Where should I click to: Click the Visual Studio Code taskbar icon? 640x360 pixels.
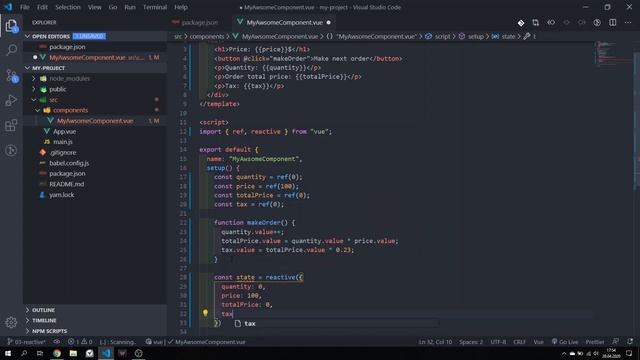pos(106,353)
